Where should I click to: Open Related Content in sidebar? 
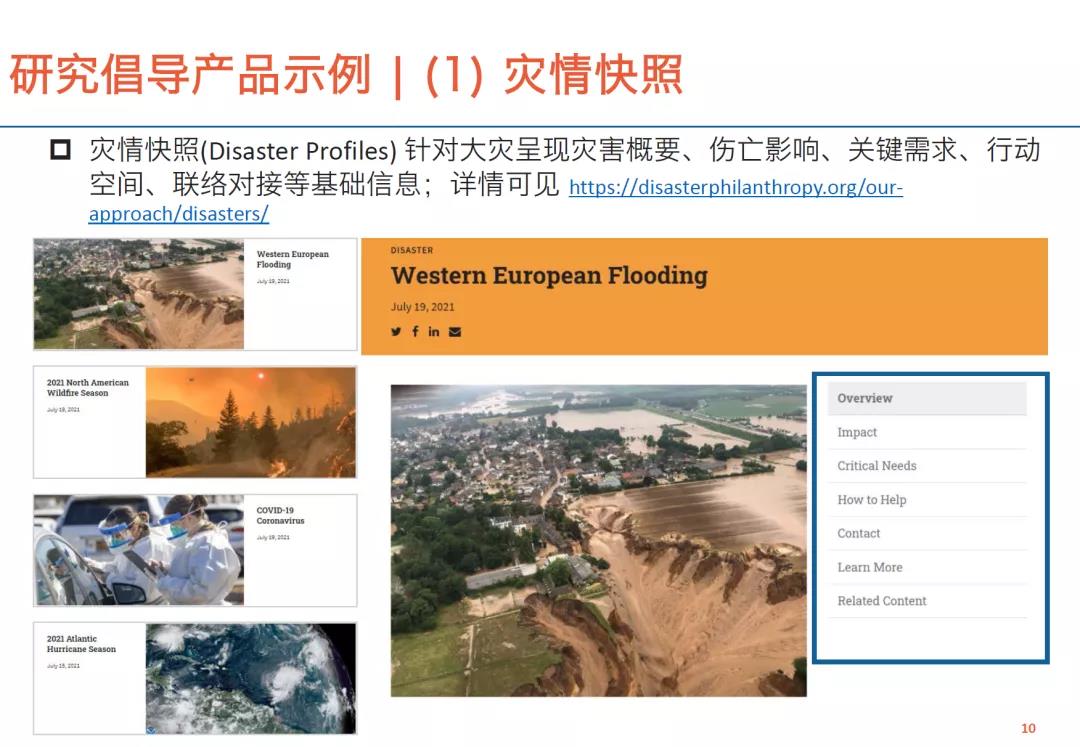pyautogui.click(x=926, y=601)
